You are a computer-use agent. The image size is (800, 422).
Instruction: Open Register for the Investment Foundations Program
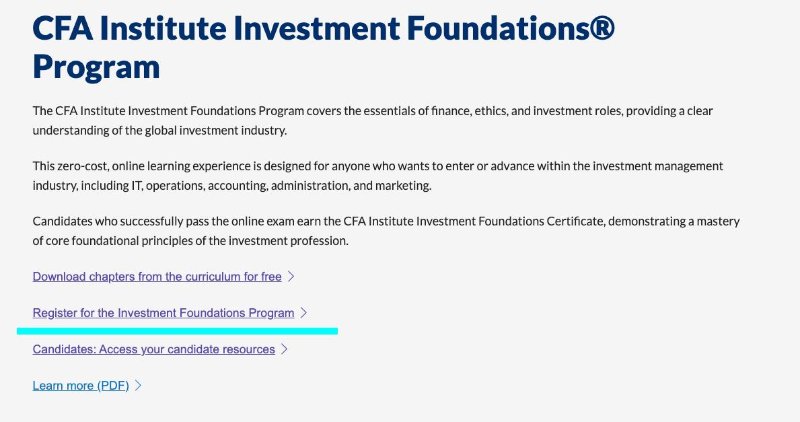point(163,313)
